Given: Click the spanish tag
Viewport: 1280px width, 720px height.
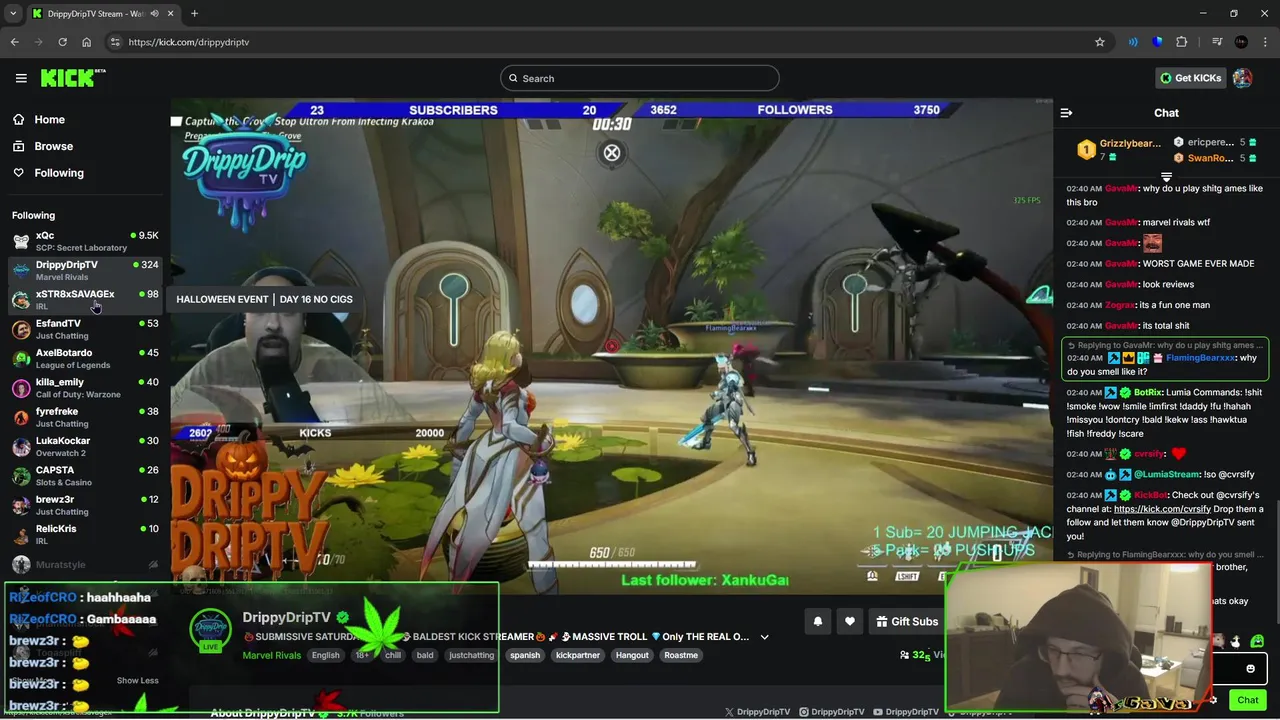Looking at the screenshot, I should click(525, 655).
